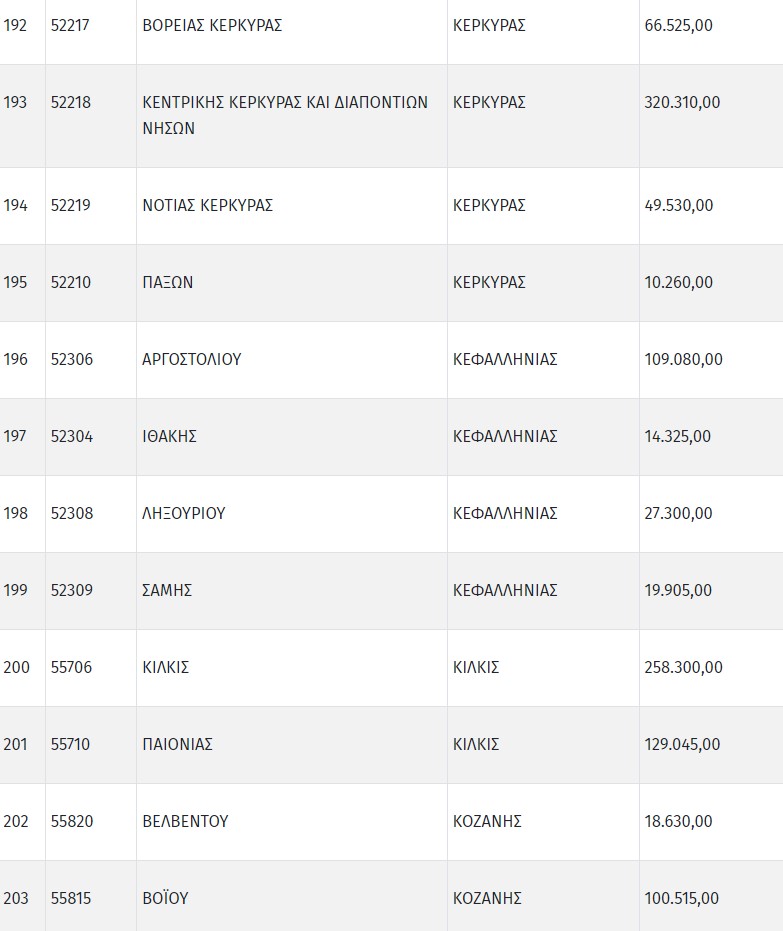This screenshot has height=931, width=783.
Task: Click the ΝΟΤΙΑΣ ΚΕΡΚΥΡΑΣ municipality name
Action: (208, 205)
